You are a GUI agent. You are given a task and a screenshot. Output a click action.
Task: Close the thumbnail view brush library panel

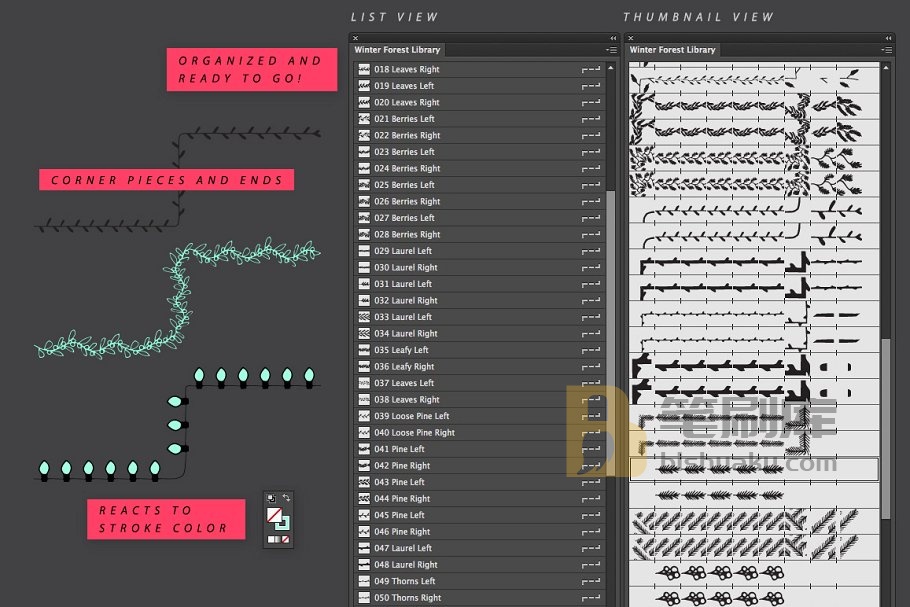(x=631, y=38)
